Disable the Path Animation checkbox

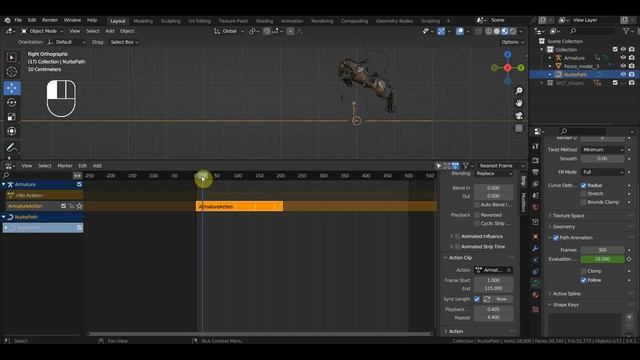click(556, 238)
